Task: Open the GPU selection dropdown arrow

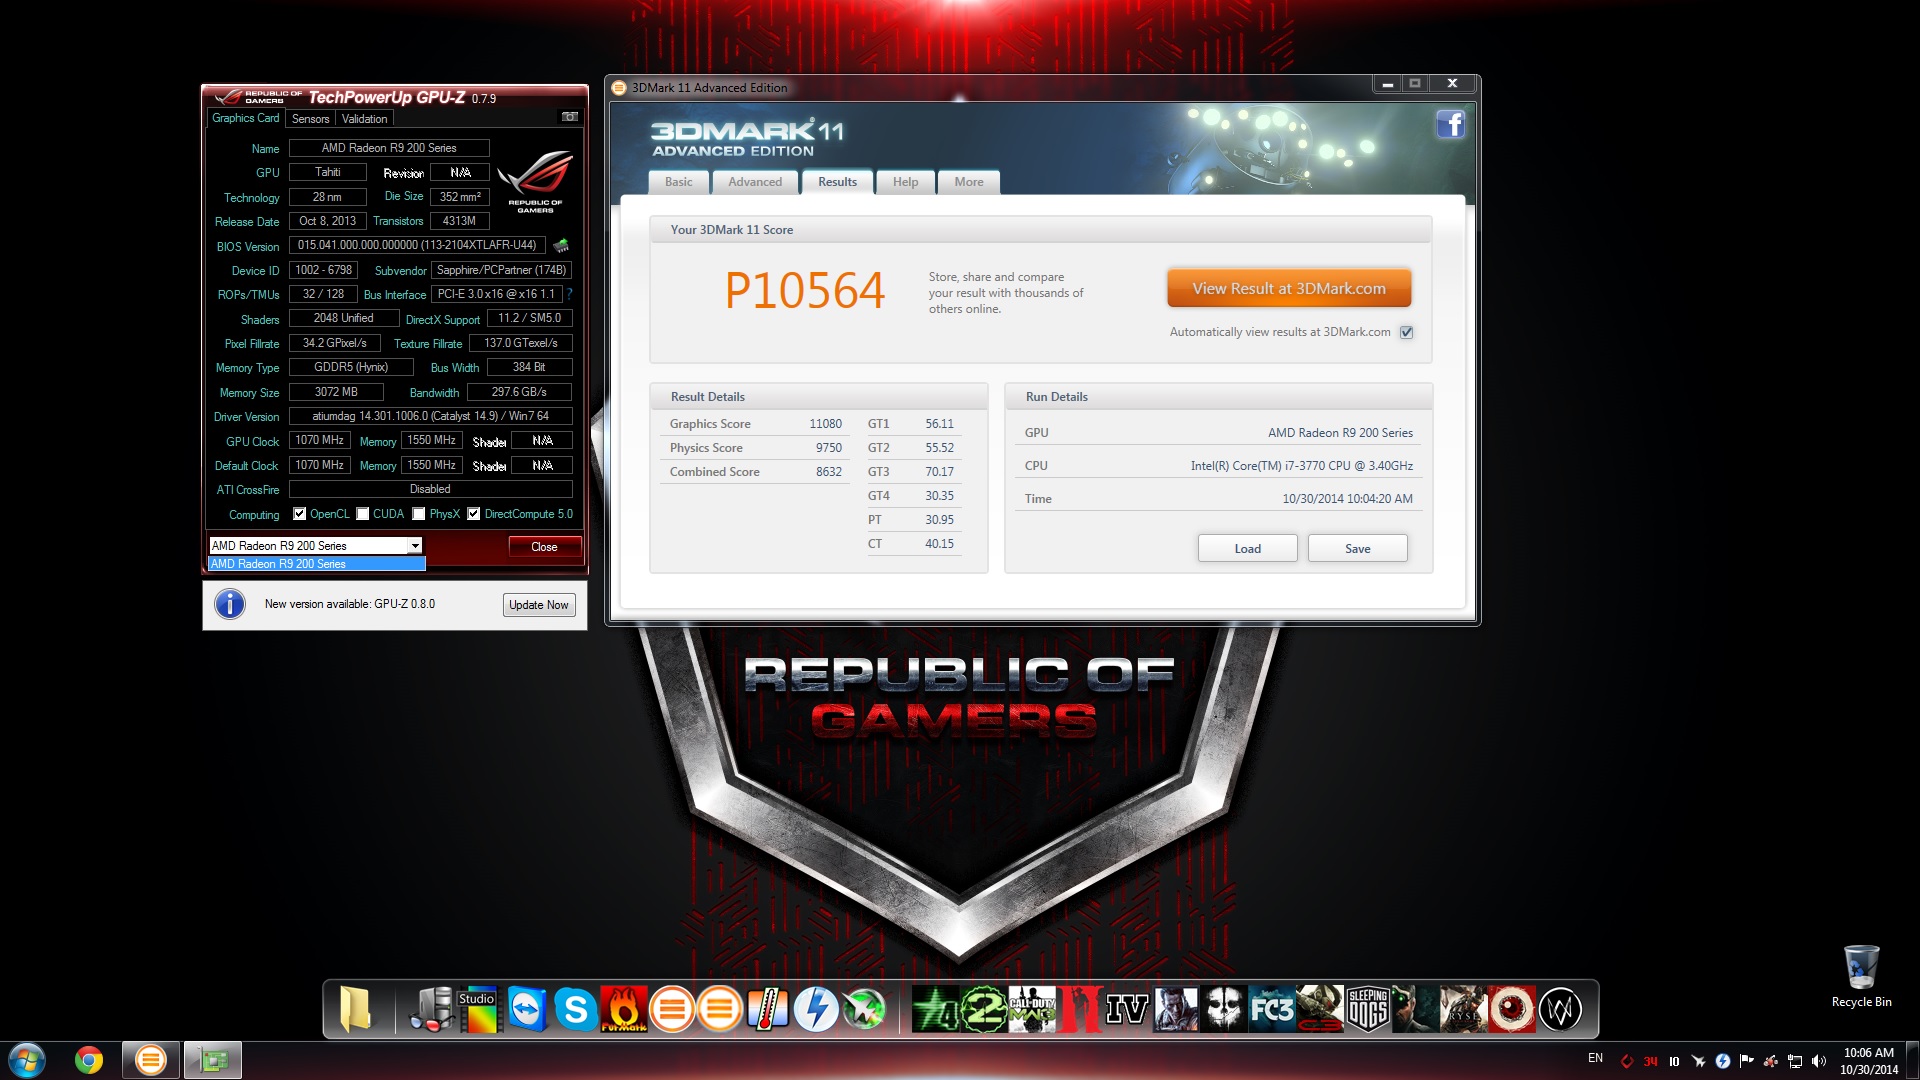Action: point(414,546)
